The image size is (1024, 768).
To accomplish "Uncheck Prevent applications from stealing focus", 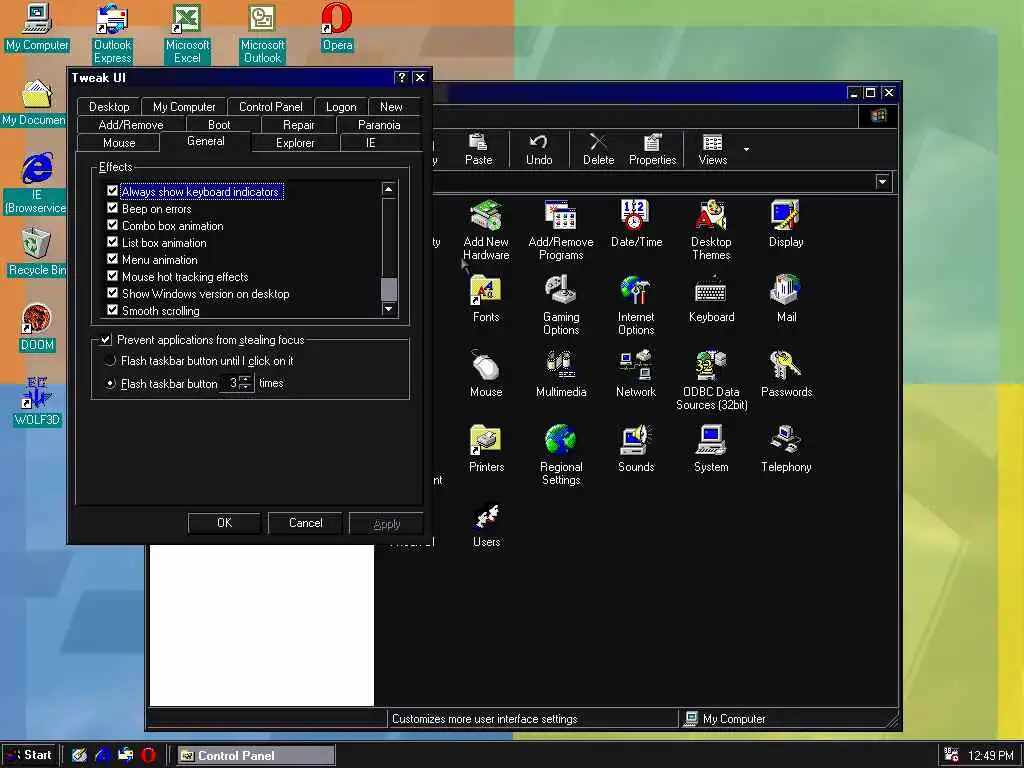I will (x=106, y=340).
